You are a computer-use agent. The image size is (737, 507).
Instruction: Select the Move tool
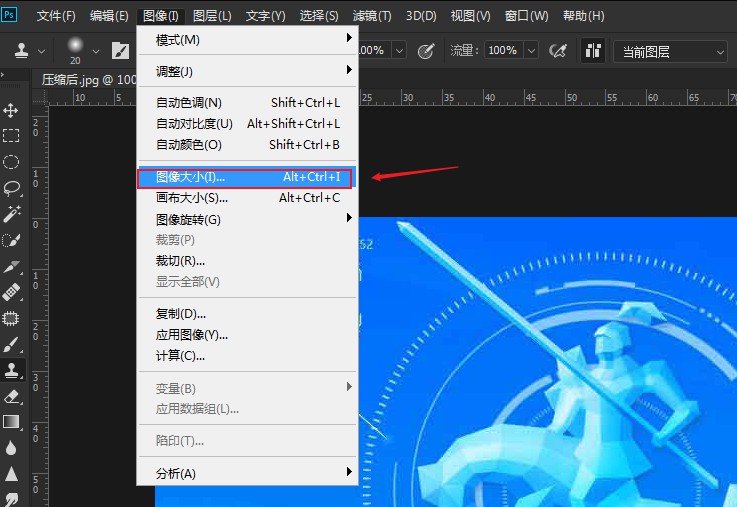[10, 111]
